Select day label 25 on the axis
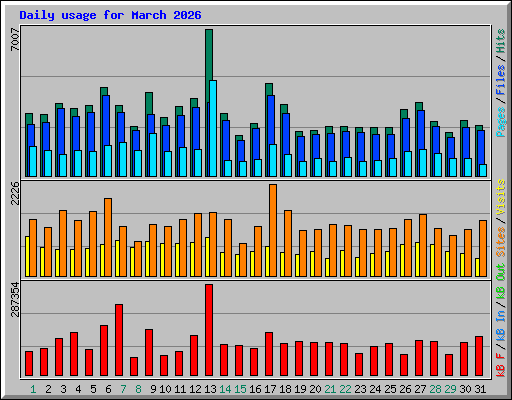Viewport: 512px width, 400px height. click(x=390, y=389)
